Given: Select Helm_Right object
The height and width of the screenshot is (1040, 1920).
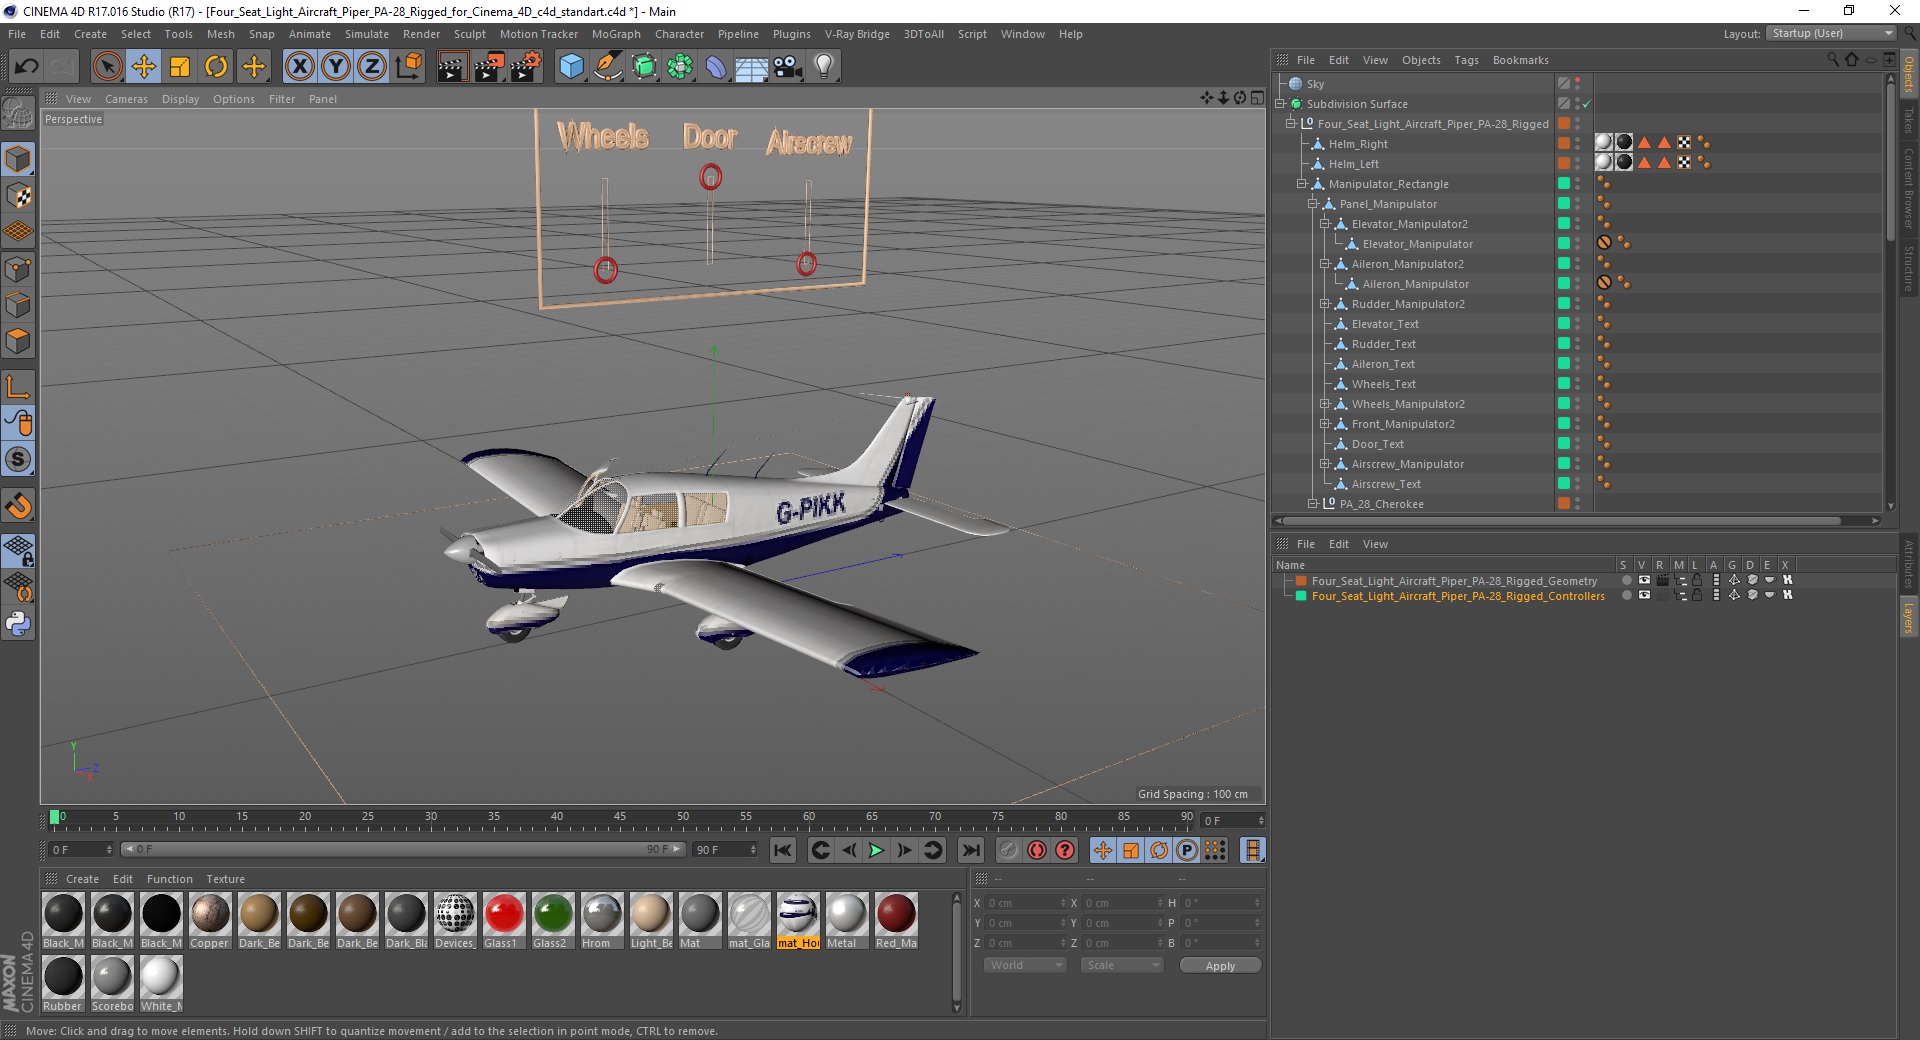Looking at the screenshot, I should coord(1358,144).
